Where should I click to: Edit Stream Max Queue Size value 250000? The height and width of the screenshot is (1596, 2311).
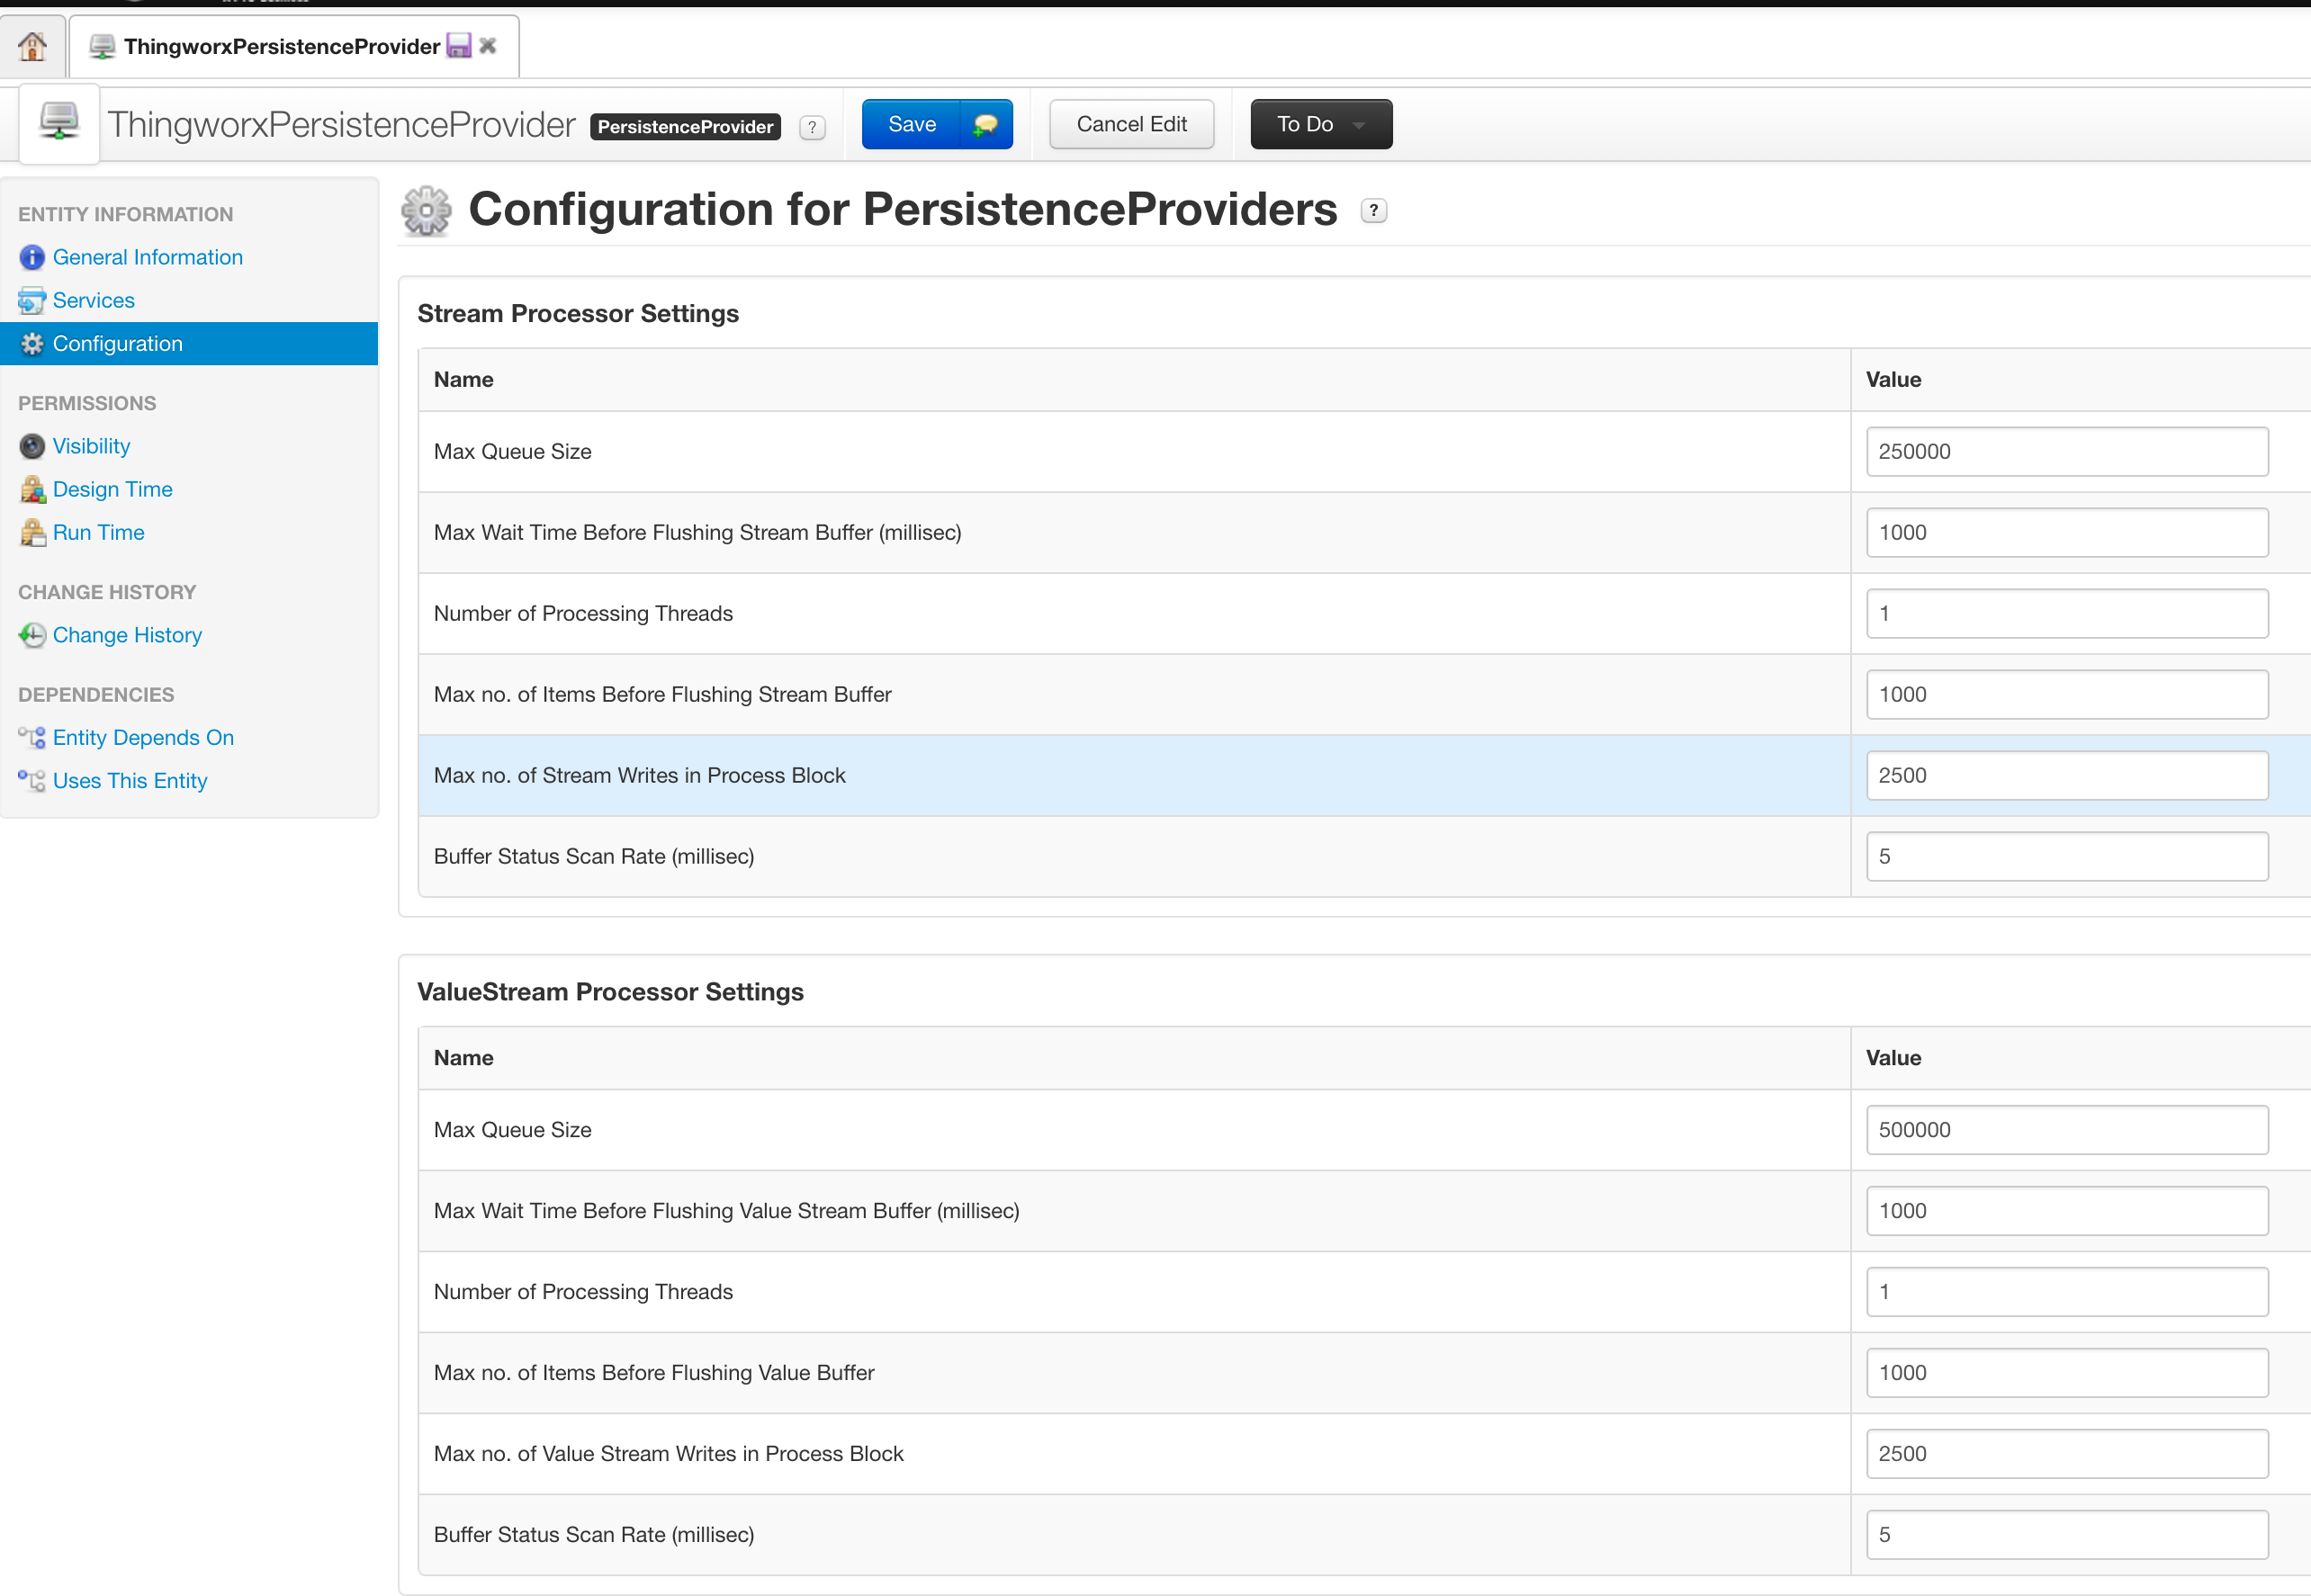click(2067, 451)
